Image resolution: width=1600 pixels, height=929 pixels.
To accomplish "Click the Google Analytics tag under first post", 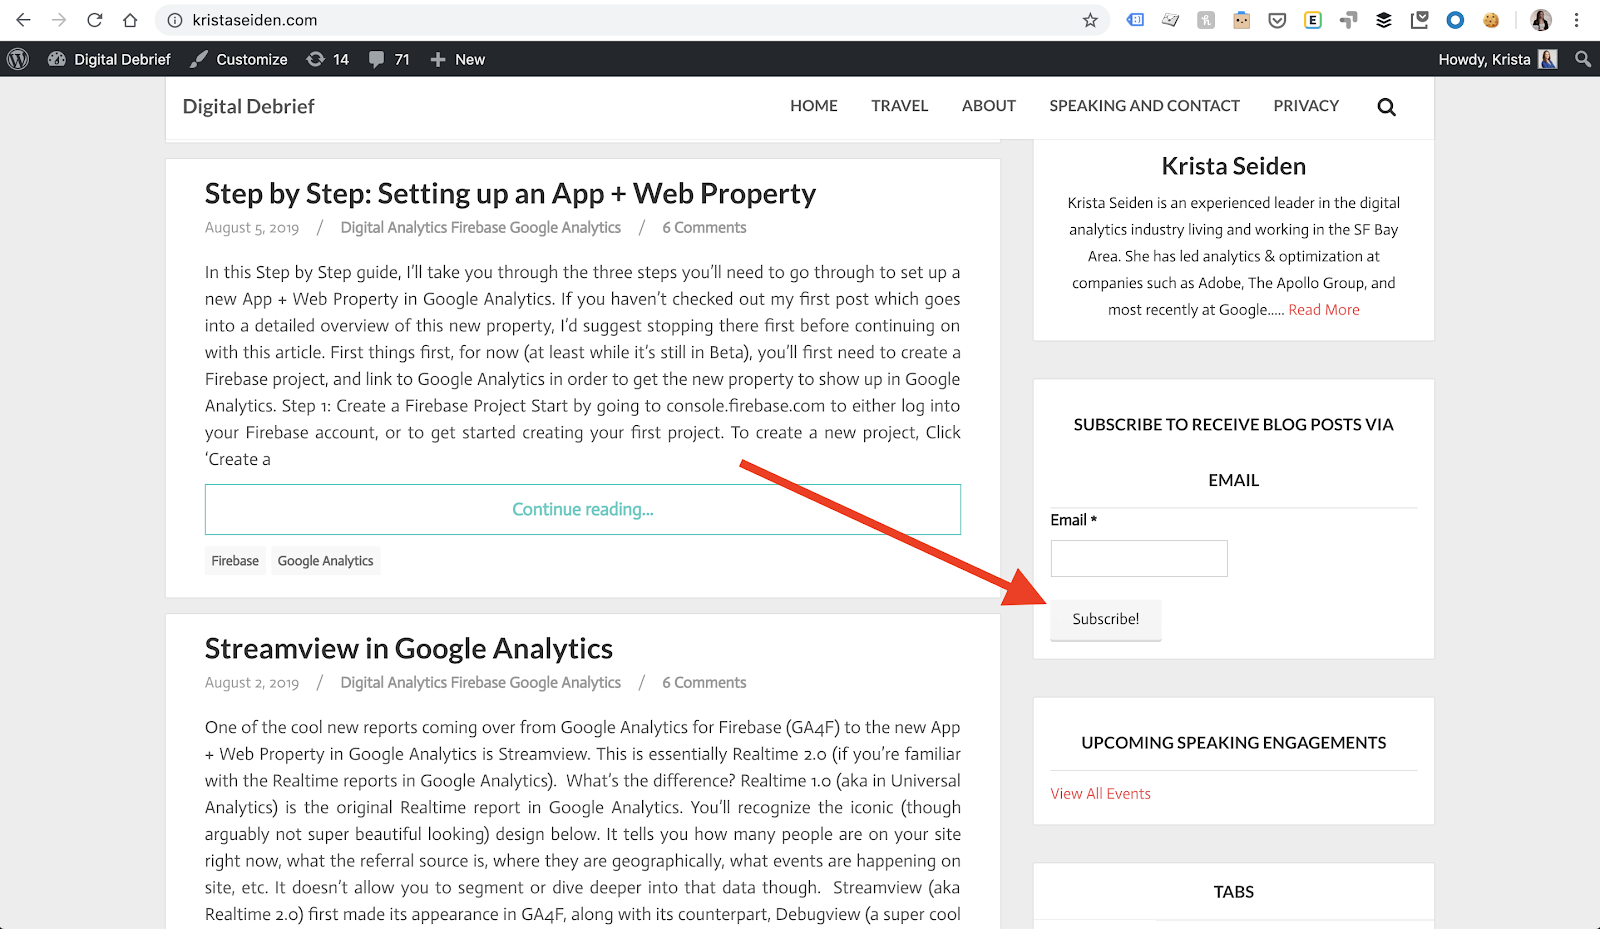I will (x=325, y=561).
